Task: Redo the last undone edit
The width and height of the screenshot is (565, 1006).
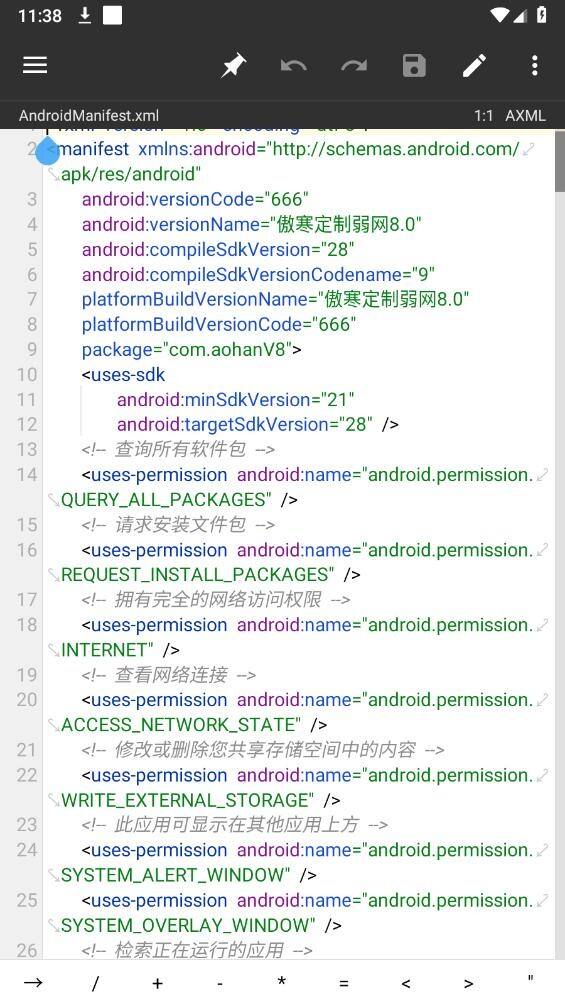Action: click(x=354, y=65)
